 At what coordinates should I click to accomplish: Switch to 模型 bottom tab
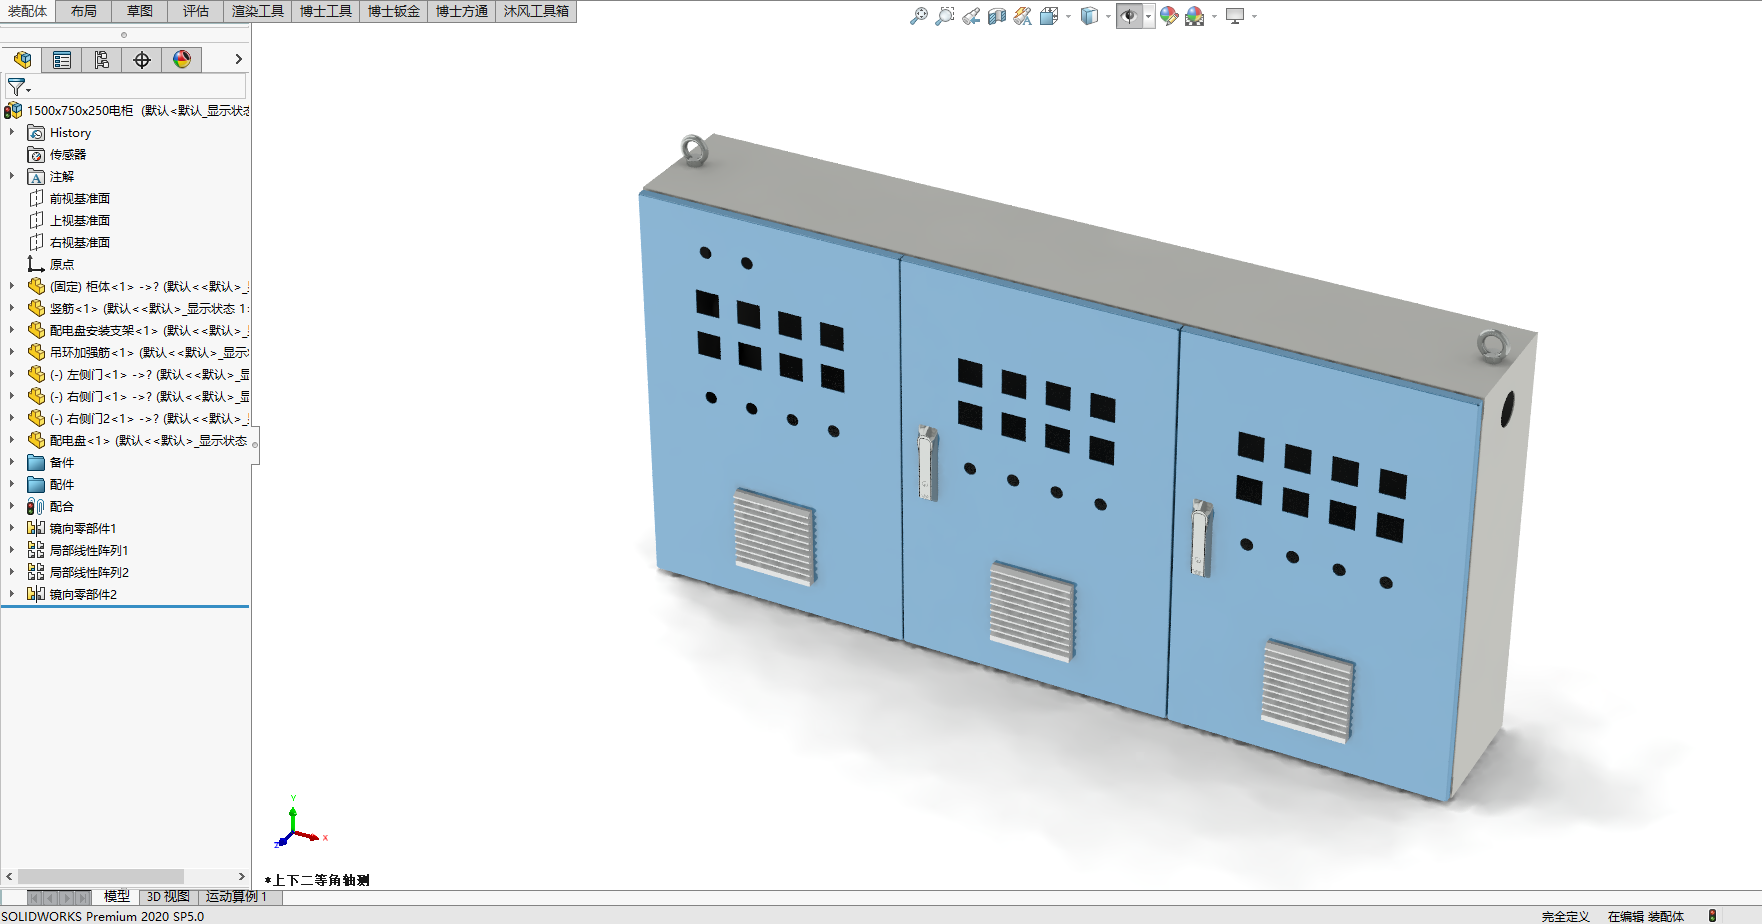pos(117,897)
